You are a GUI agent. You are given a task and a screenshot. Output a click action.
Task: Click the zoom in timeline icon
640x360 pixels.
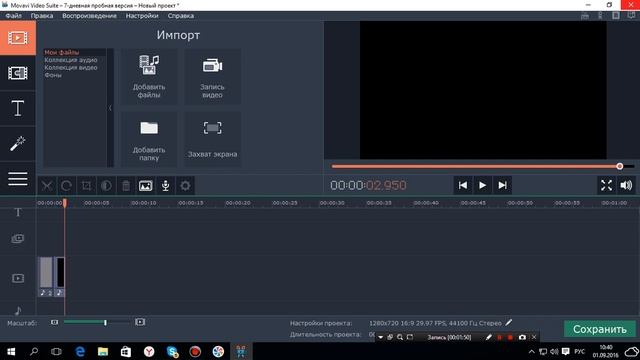[x=140, y=322]
